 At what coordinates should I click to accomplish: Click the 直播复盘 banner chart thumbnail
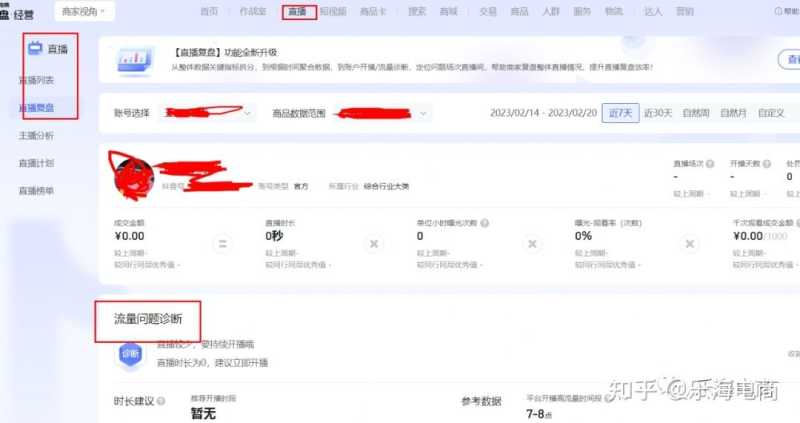[135, 61]
